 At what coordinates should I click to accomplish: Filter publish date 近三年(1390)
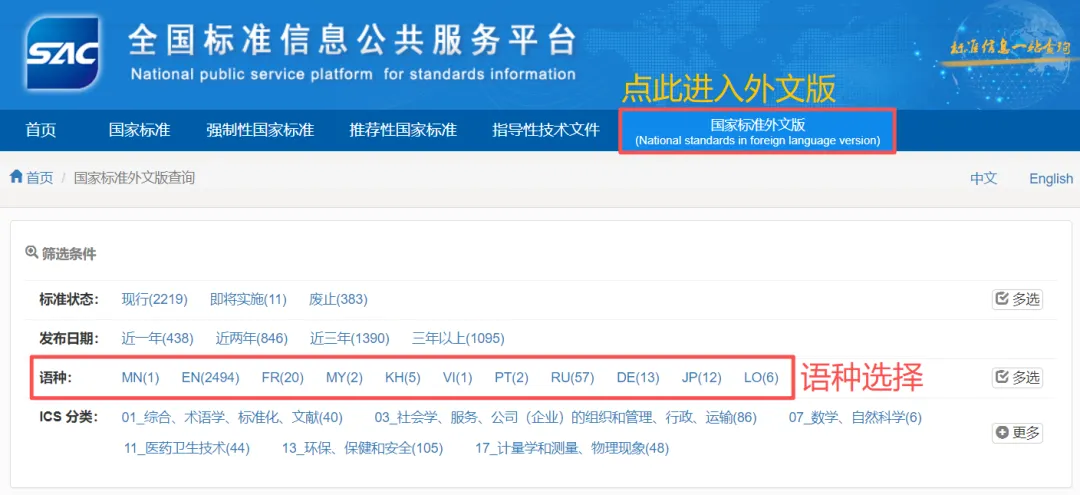349,339
